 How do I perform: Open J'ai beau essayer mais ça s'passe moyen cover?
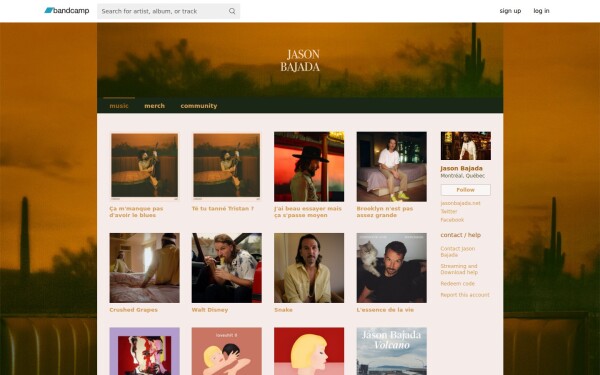tap(309, 166)
